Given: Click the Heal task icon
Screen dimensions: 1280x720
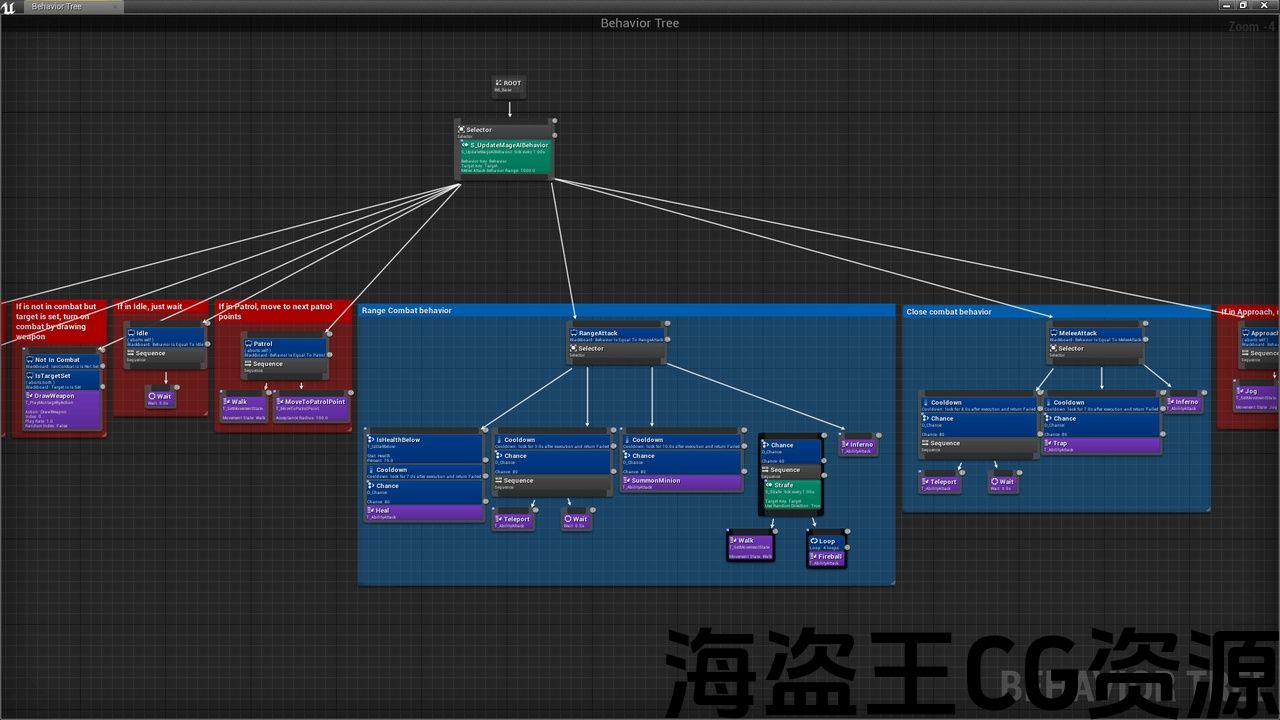Looking at the screenshot, I should 370,510.
